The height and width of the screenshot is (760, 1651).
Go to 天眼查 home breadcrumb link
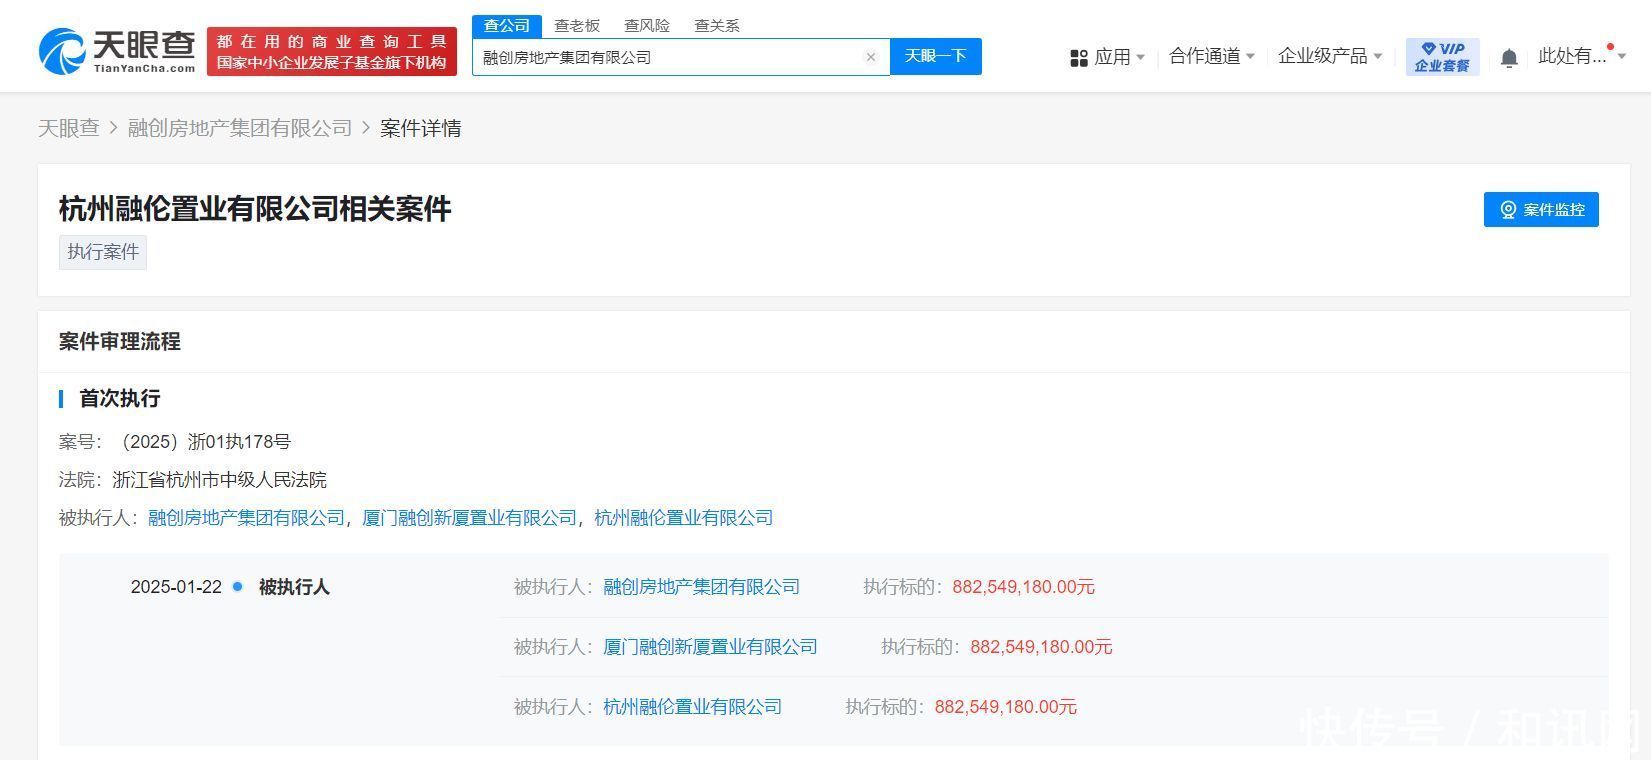[x=69, y=128]
